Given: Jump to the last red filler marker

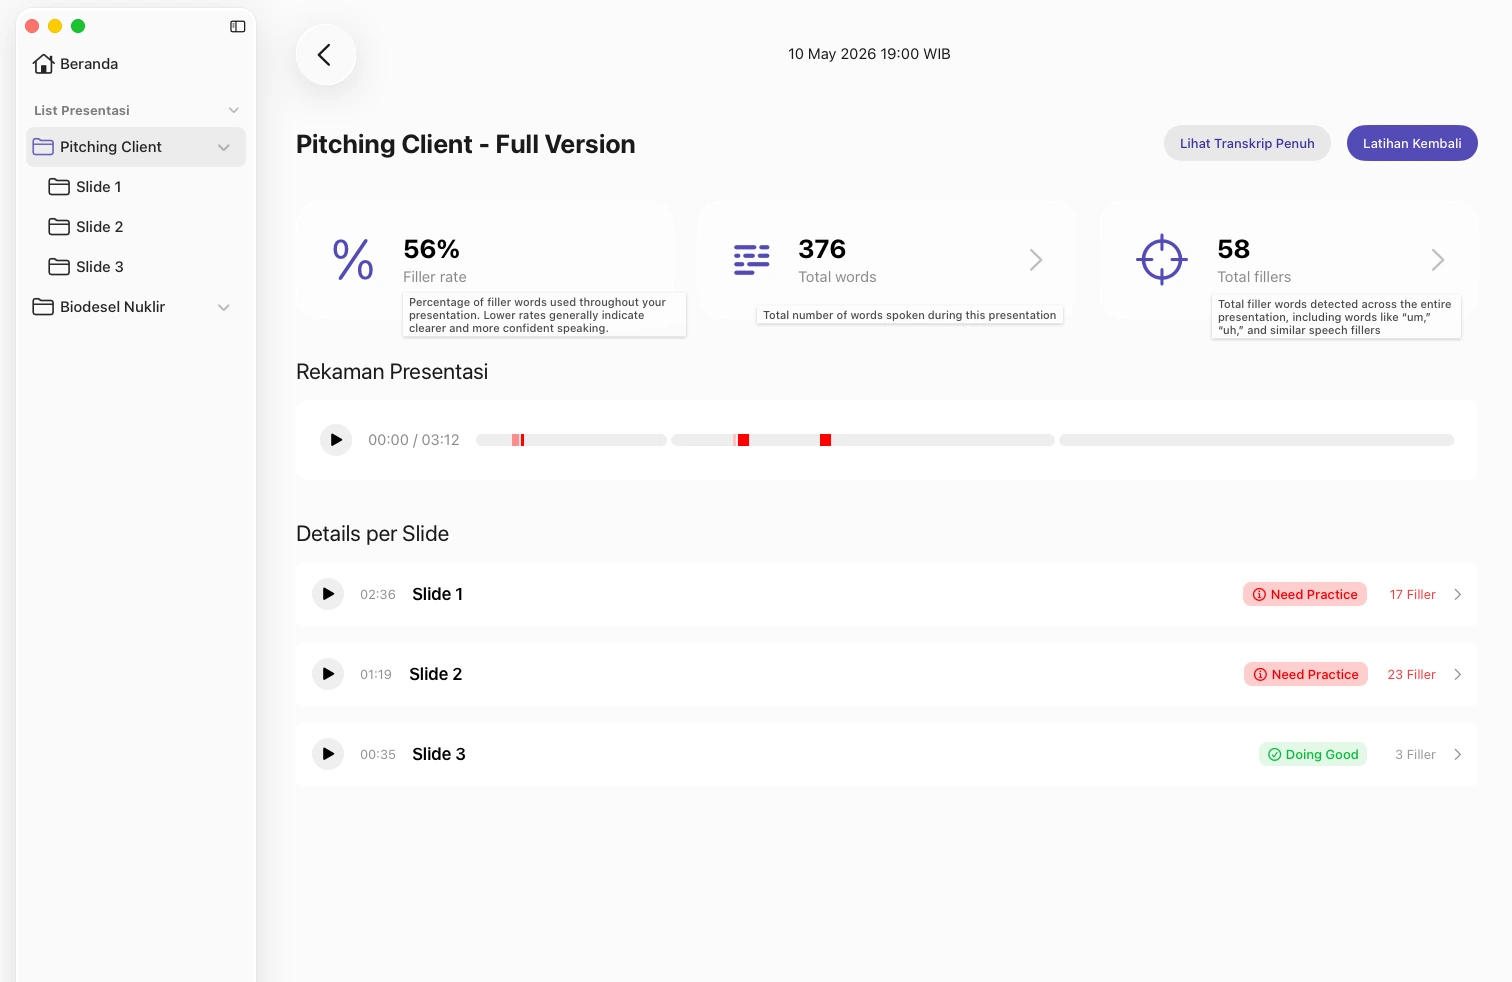Looking at the screenshot, I should [825, 440].
